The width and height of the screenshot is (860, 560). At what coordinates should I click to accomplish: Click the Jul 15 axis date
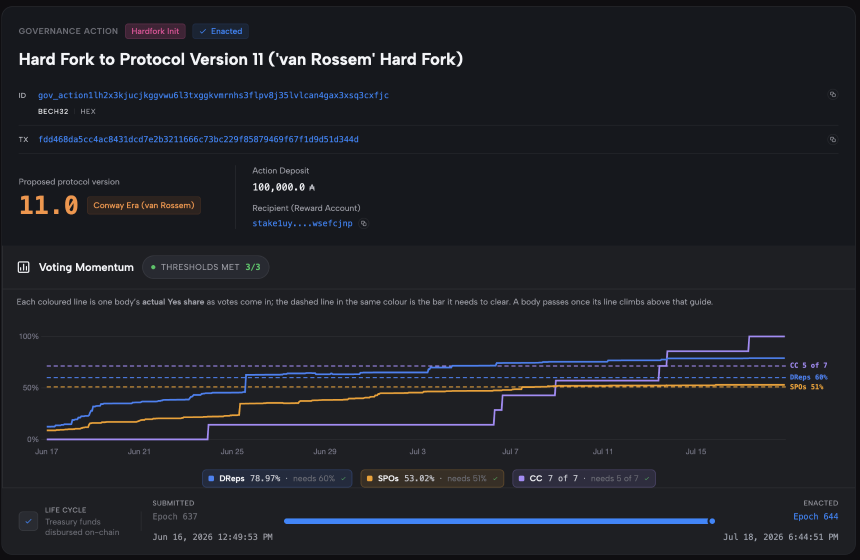click(695, 451)
